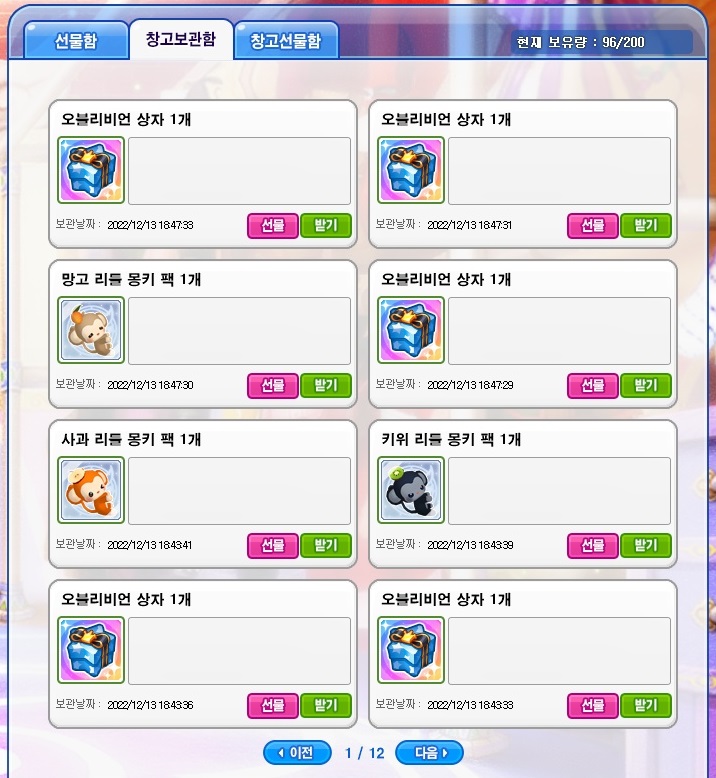The image size is (716, 778).
Task: Receive the 망고 리틀 몽키 팩 with 받기
Action: tap(326, 386)
